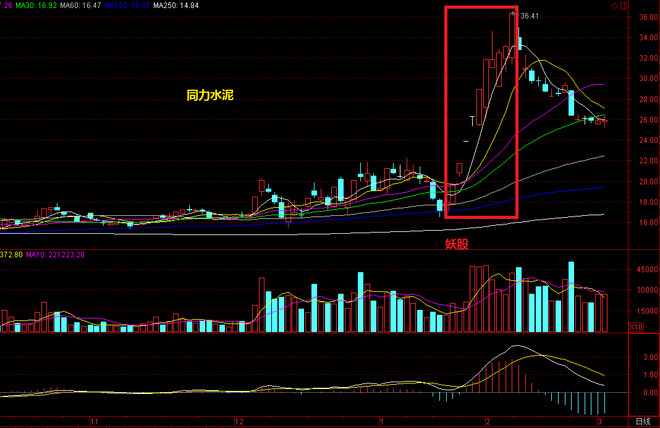Click the X10 volume scale box
The image size is (660, 428).
tap(636, 327)
